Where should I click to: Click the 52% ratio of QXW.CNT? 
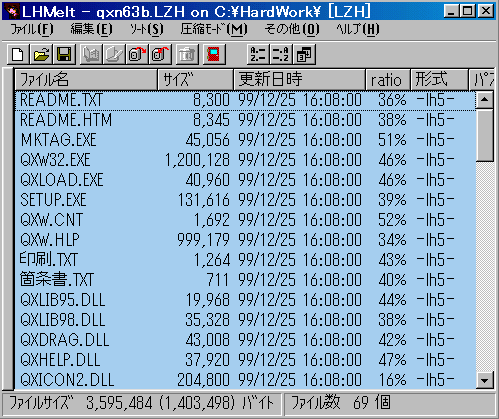(x=392, y=220)
